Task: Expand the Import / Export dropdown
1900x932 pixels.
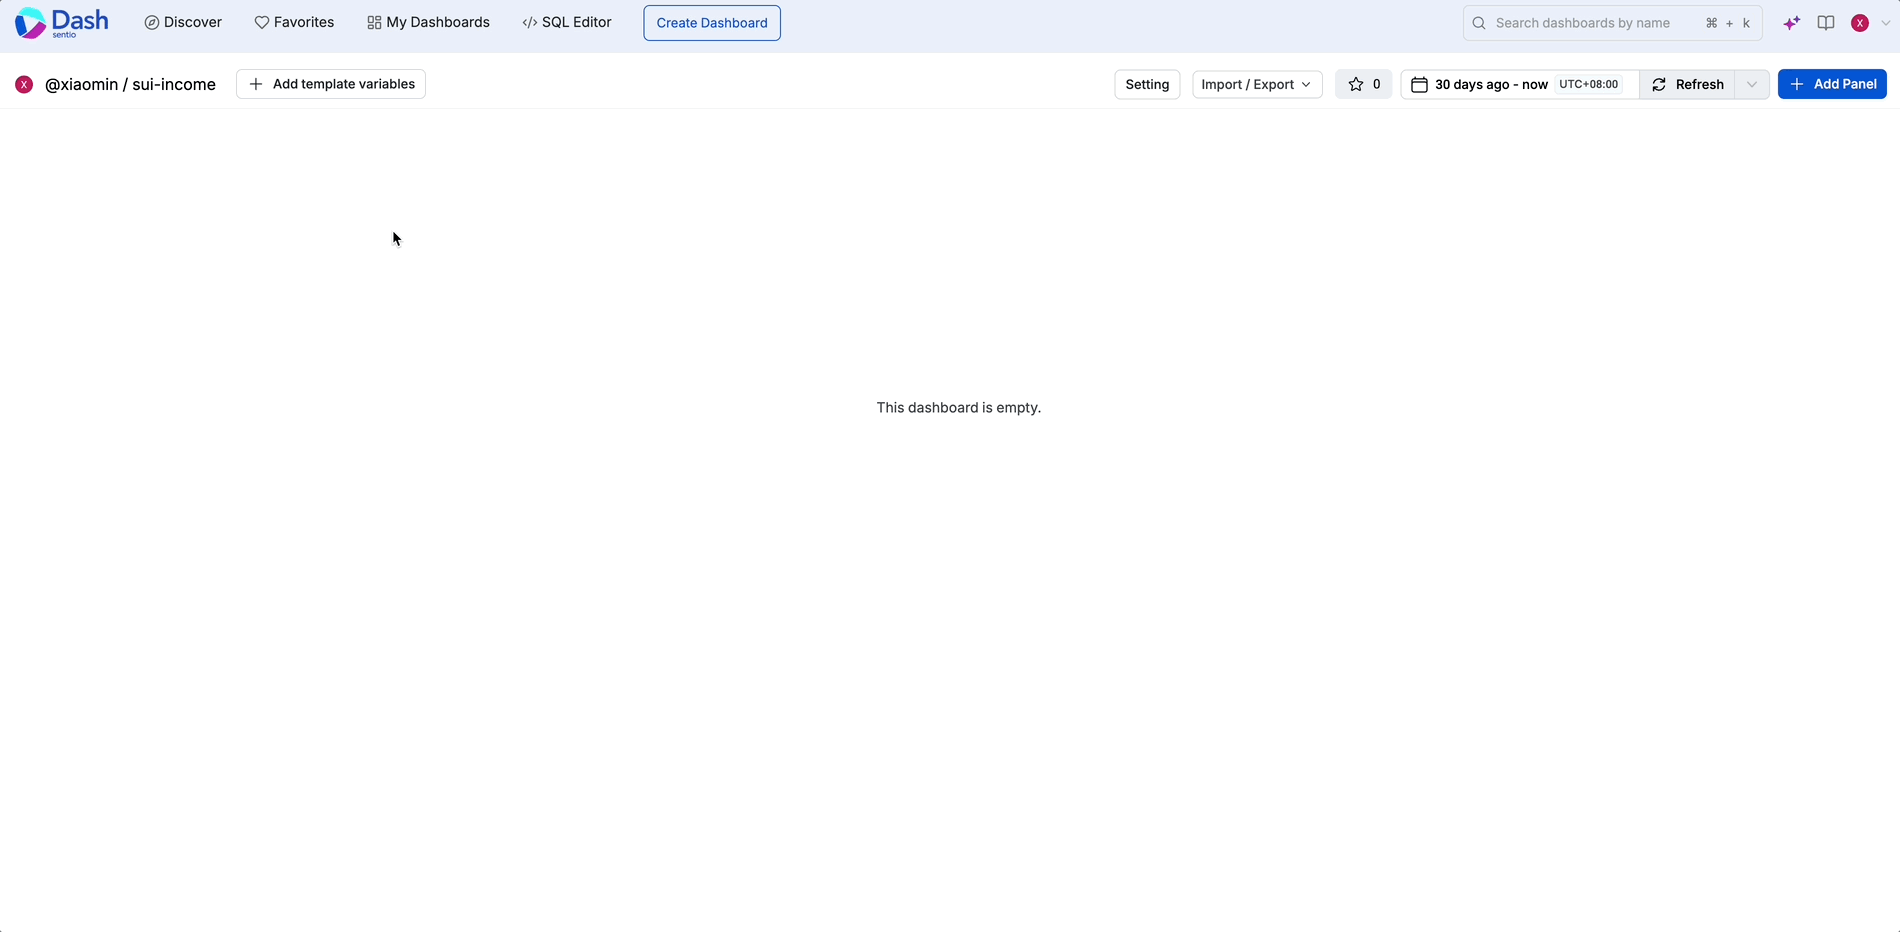Action: [x=1257, y=85]
